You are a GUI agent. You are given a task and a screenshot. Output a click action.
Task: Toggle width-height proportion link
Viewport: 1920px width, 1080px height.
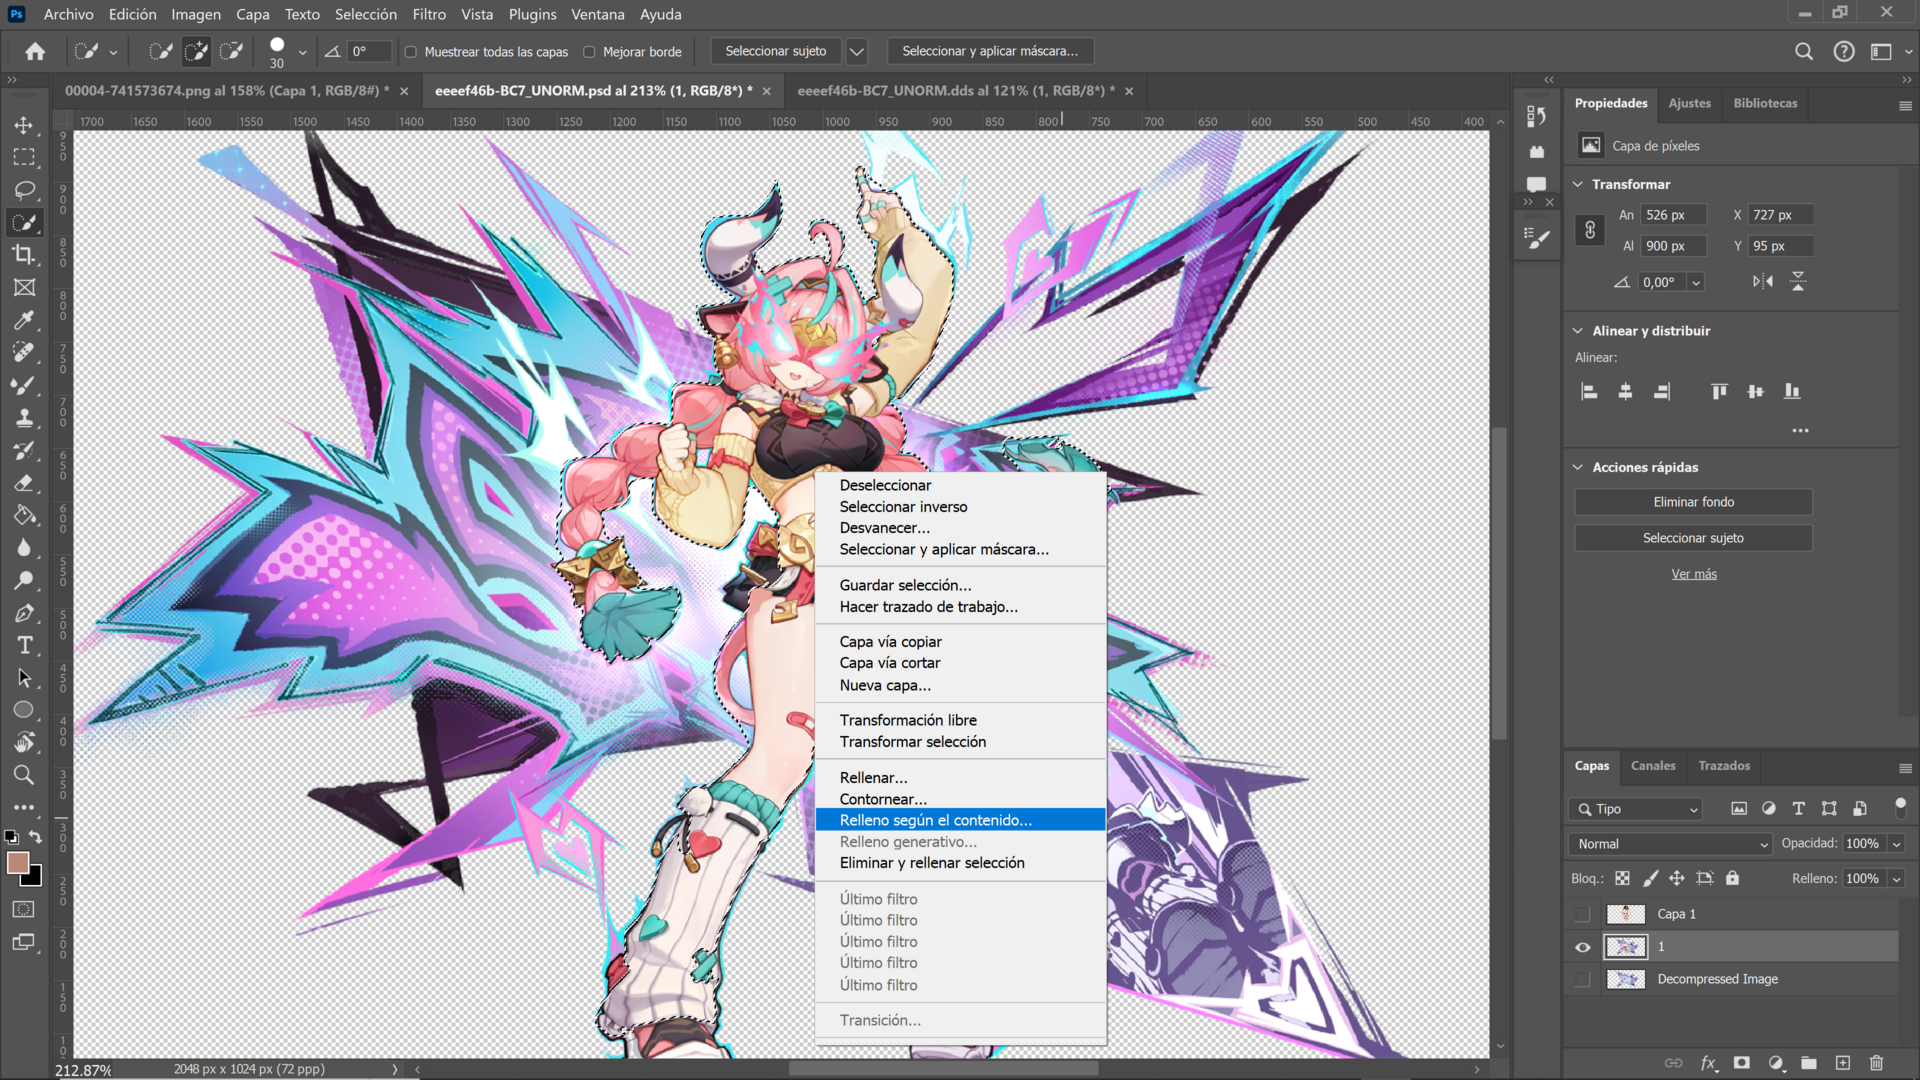click(1590, 230)
